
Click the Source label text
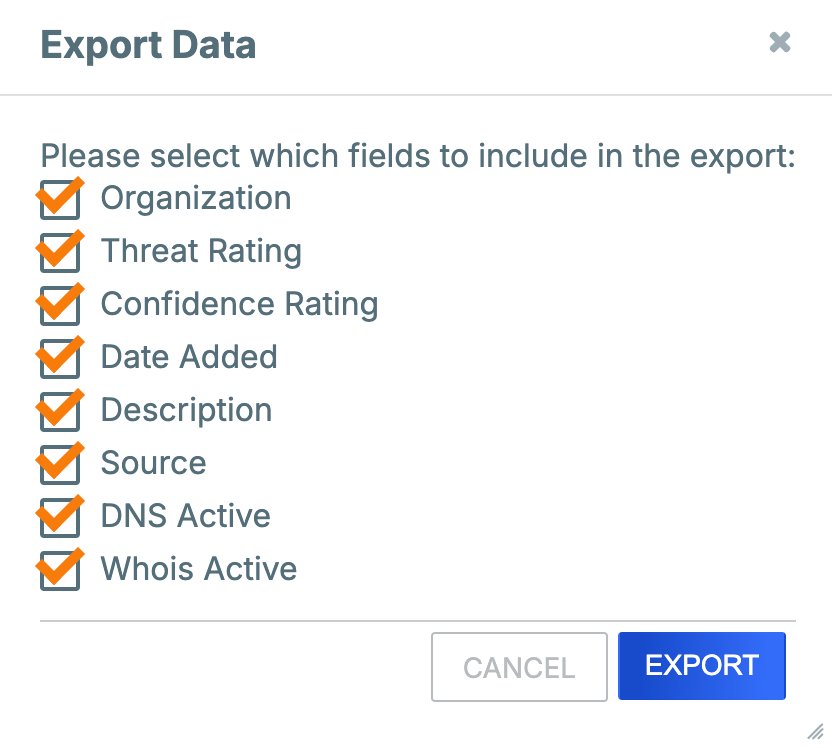coord(153,464)
